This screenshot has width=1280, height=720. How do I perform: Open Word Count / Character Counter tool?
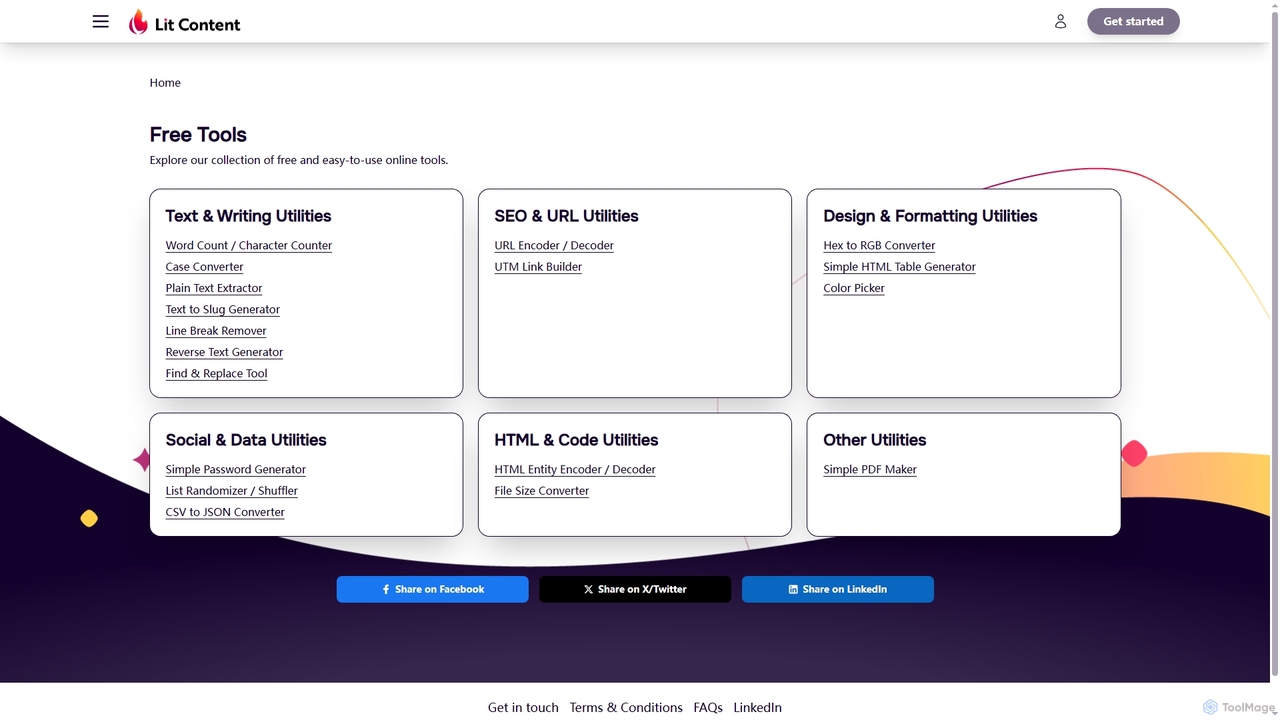point(249,245)
